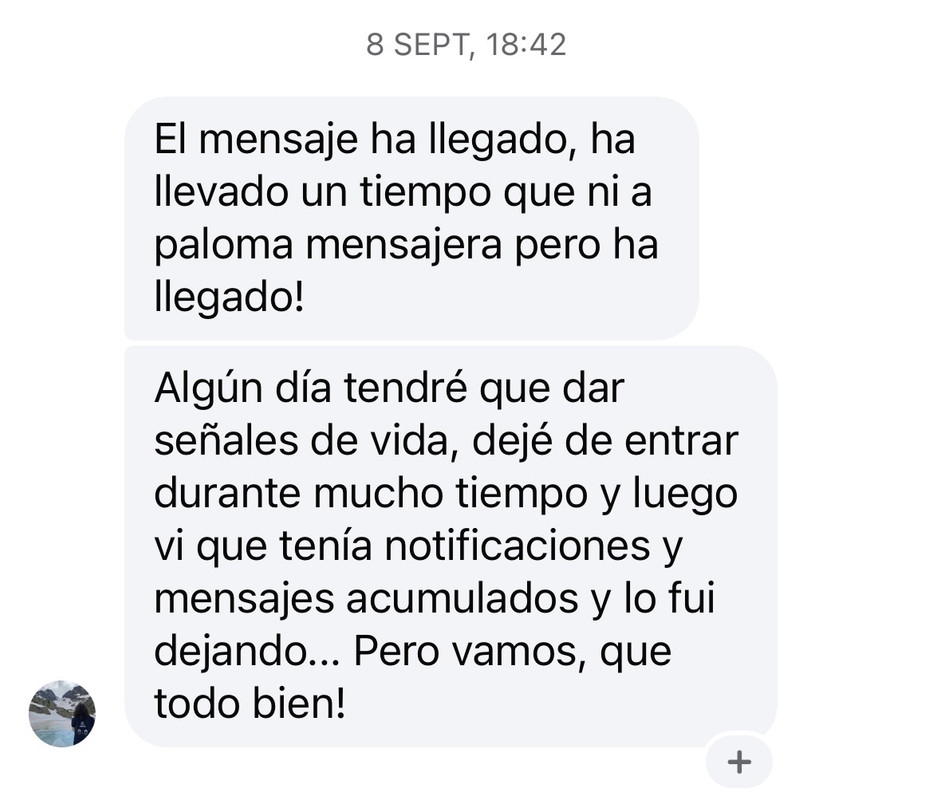Click the 8 SEPT, 18:42 timestamp
The height and width of the screenshot is (800, 933).
(x=466, y=45)
